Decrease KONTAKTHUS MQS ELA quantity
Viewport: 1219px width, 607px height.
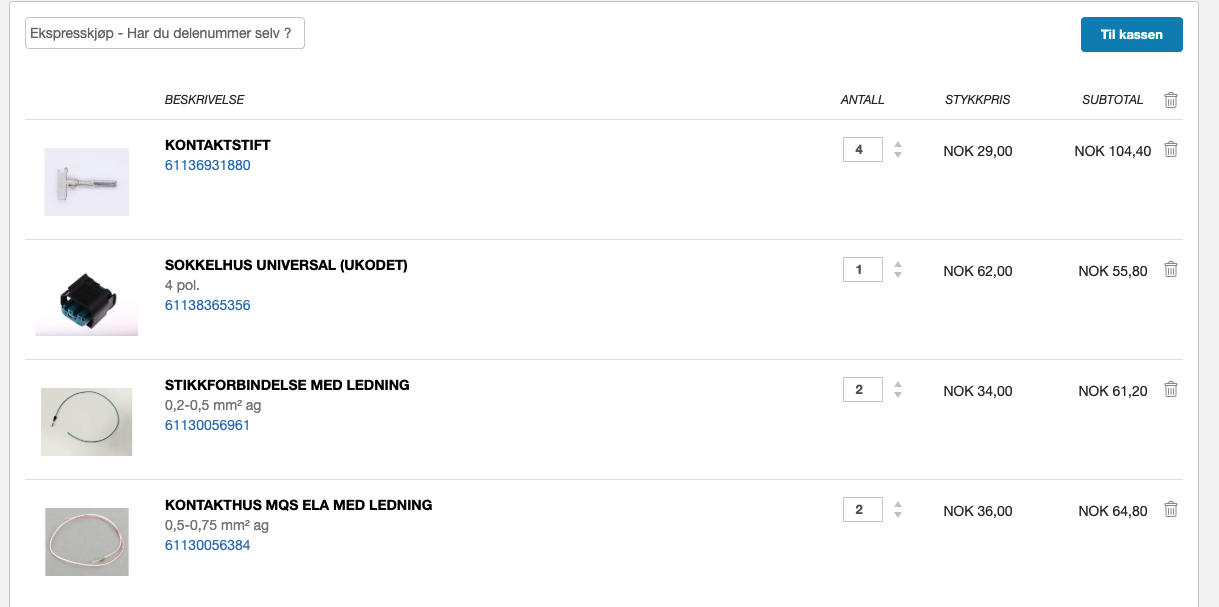point(898,515)
